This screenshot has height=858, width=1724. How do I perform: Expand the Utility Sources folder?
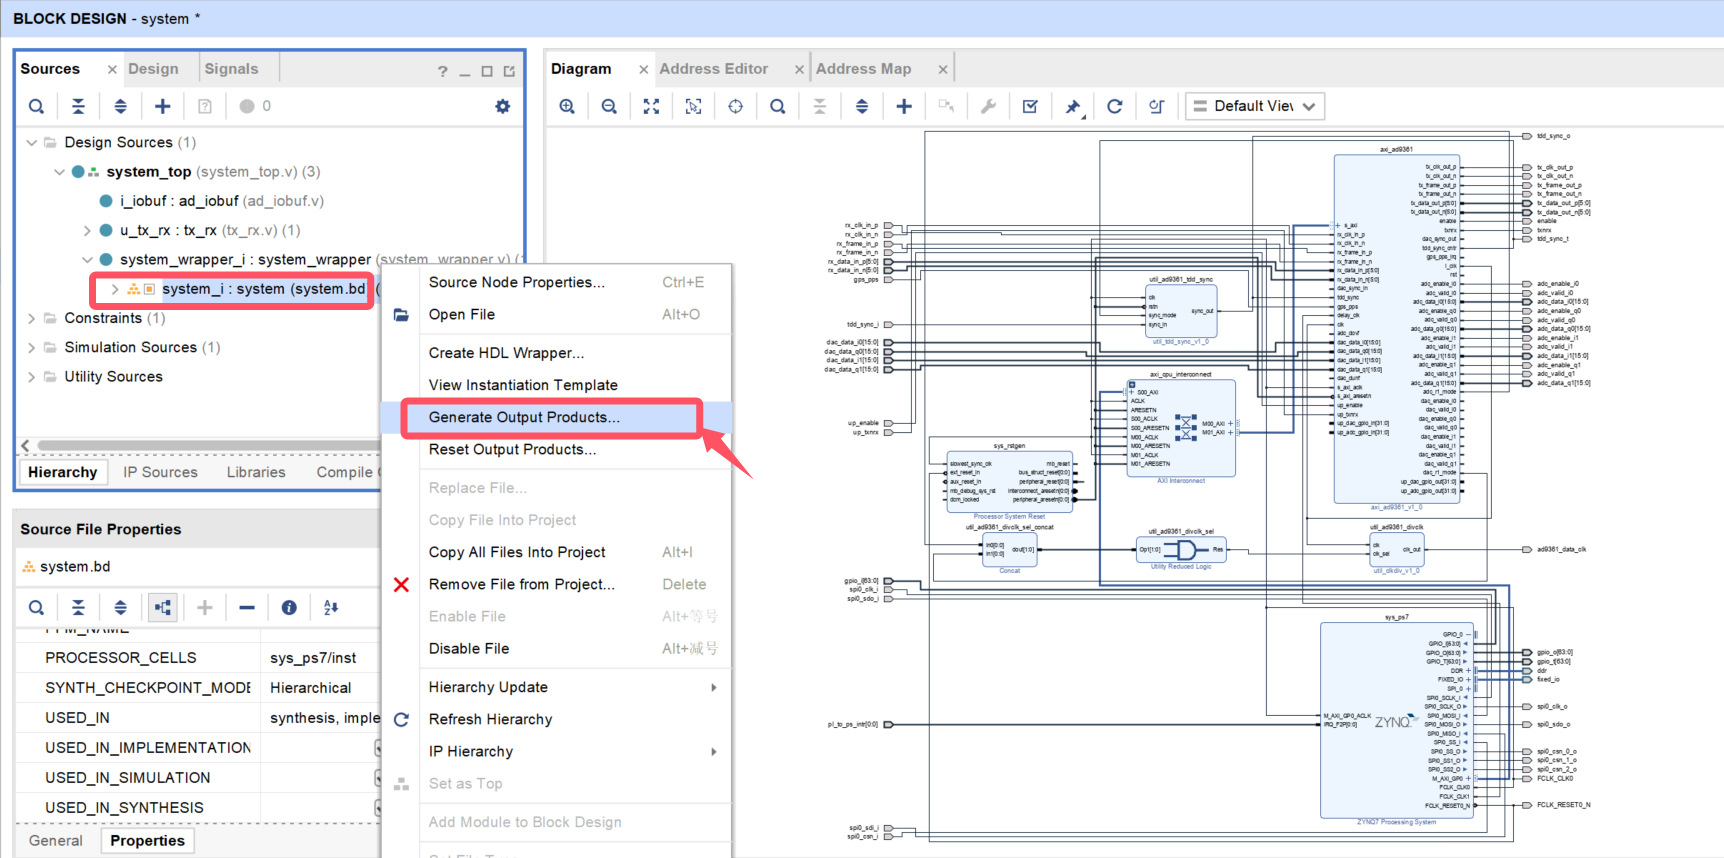[32, 377]
